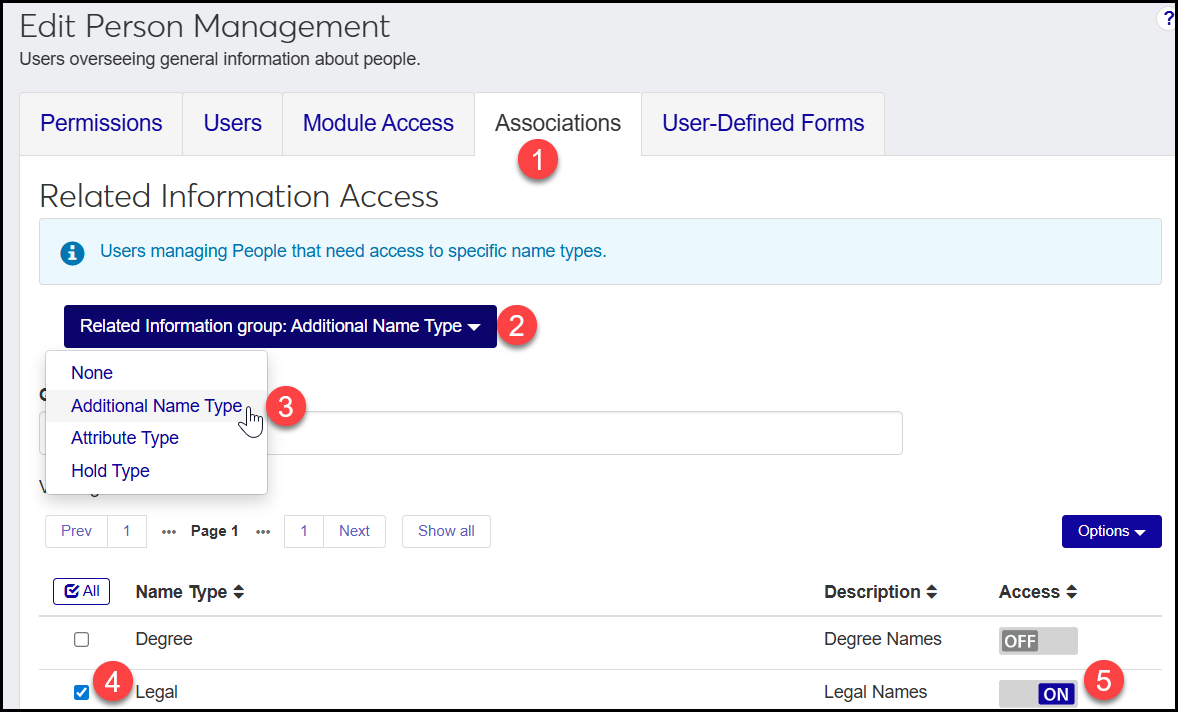
Task: Click the Legal Names description cell
Action: (875, 692)
